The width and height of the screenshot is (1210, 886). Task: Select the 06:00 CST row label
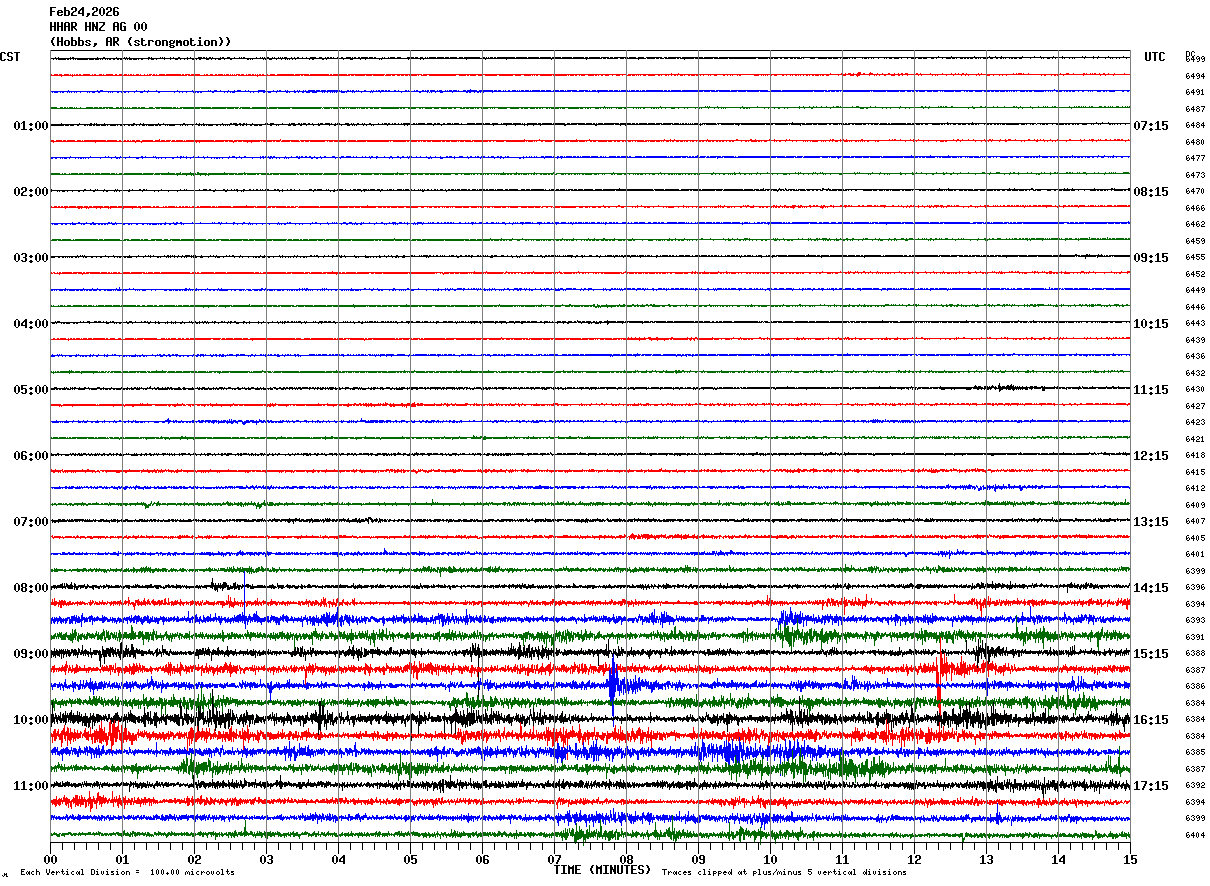[30, 456]
